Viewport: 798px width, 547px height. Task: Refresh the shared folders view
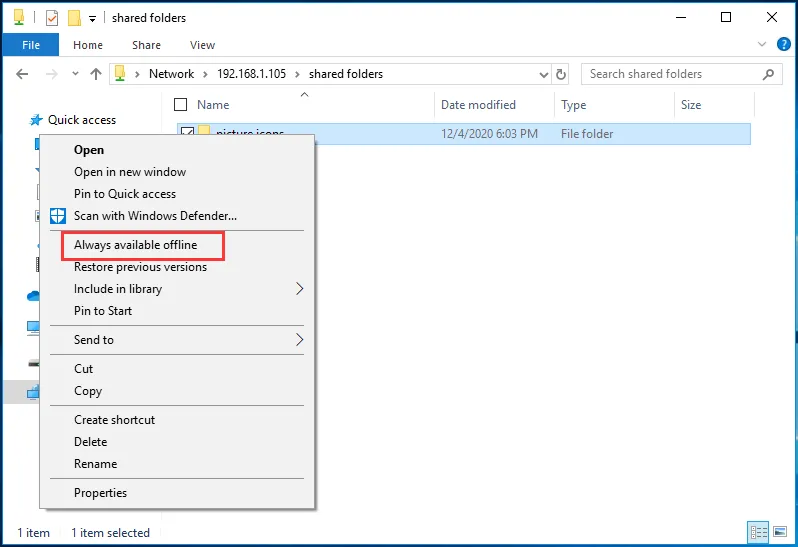click(562, 74)
